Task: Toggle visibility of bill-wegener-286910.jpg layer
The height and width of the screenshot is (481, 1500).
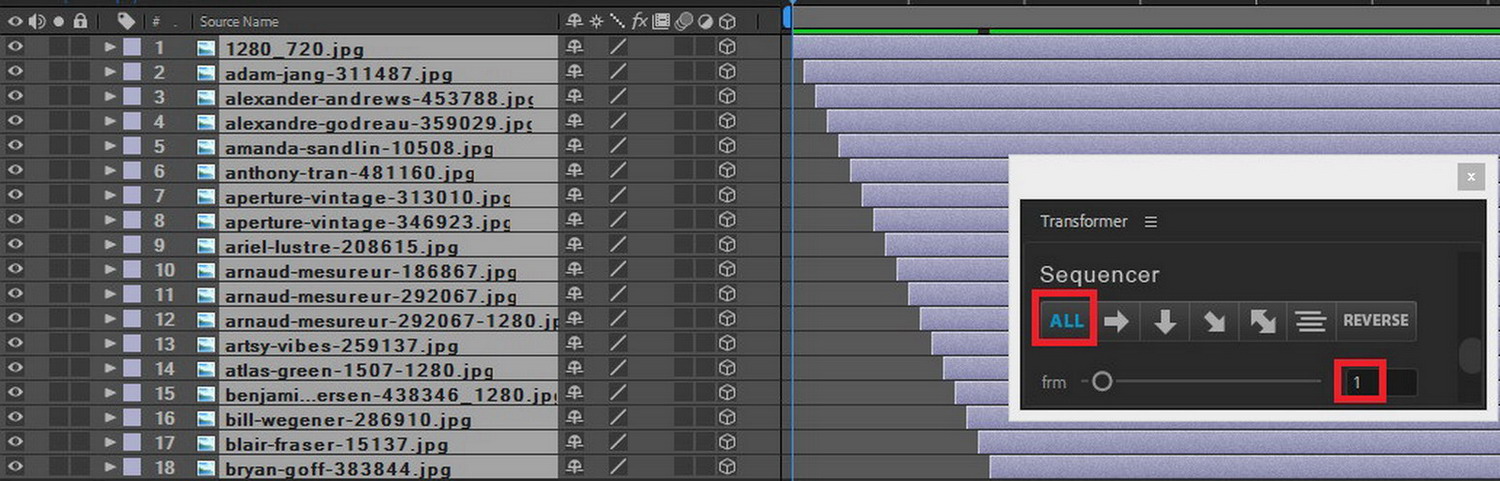Action: (15, 418)
